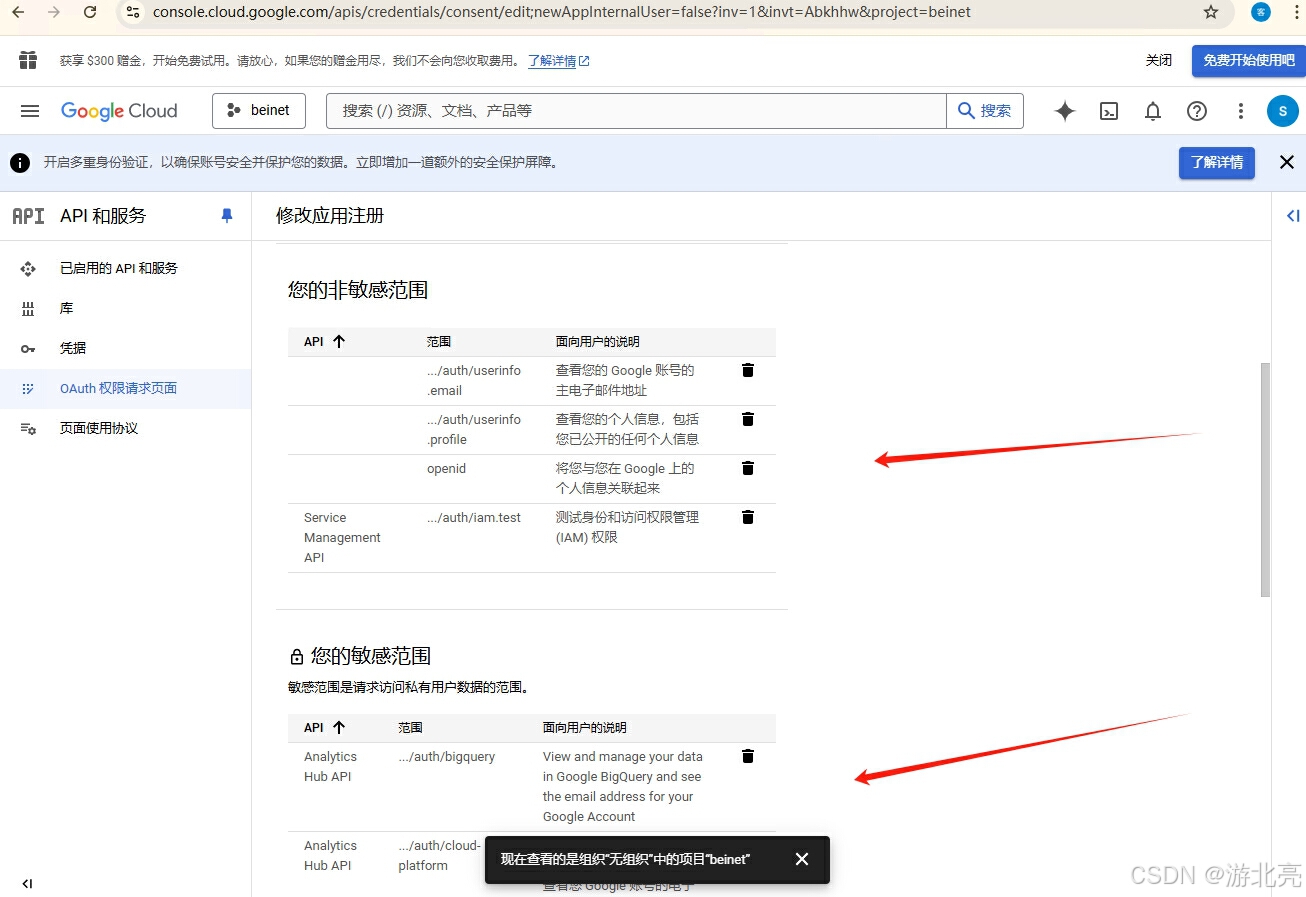
Task: Bookmark this page with the star icon
Action: point(1211,12)
